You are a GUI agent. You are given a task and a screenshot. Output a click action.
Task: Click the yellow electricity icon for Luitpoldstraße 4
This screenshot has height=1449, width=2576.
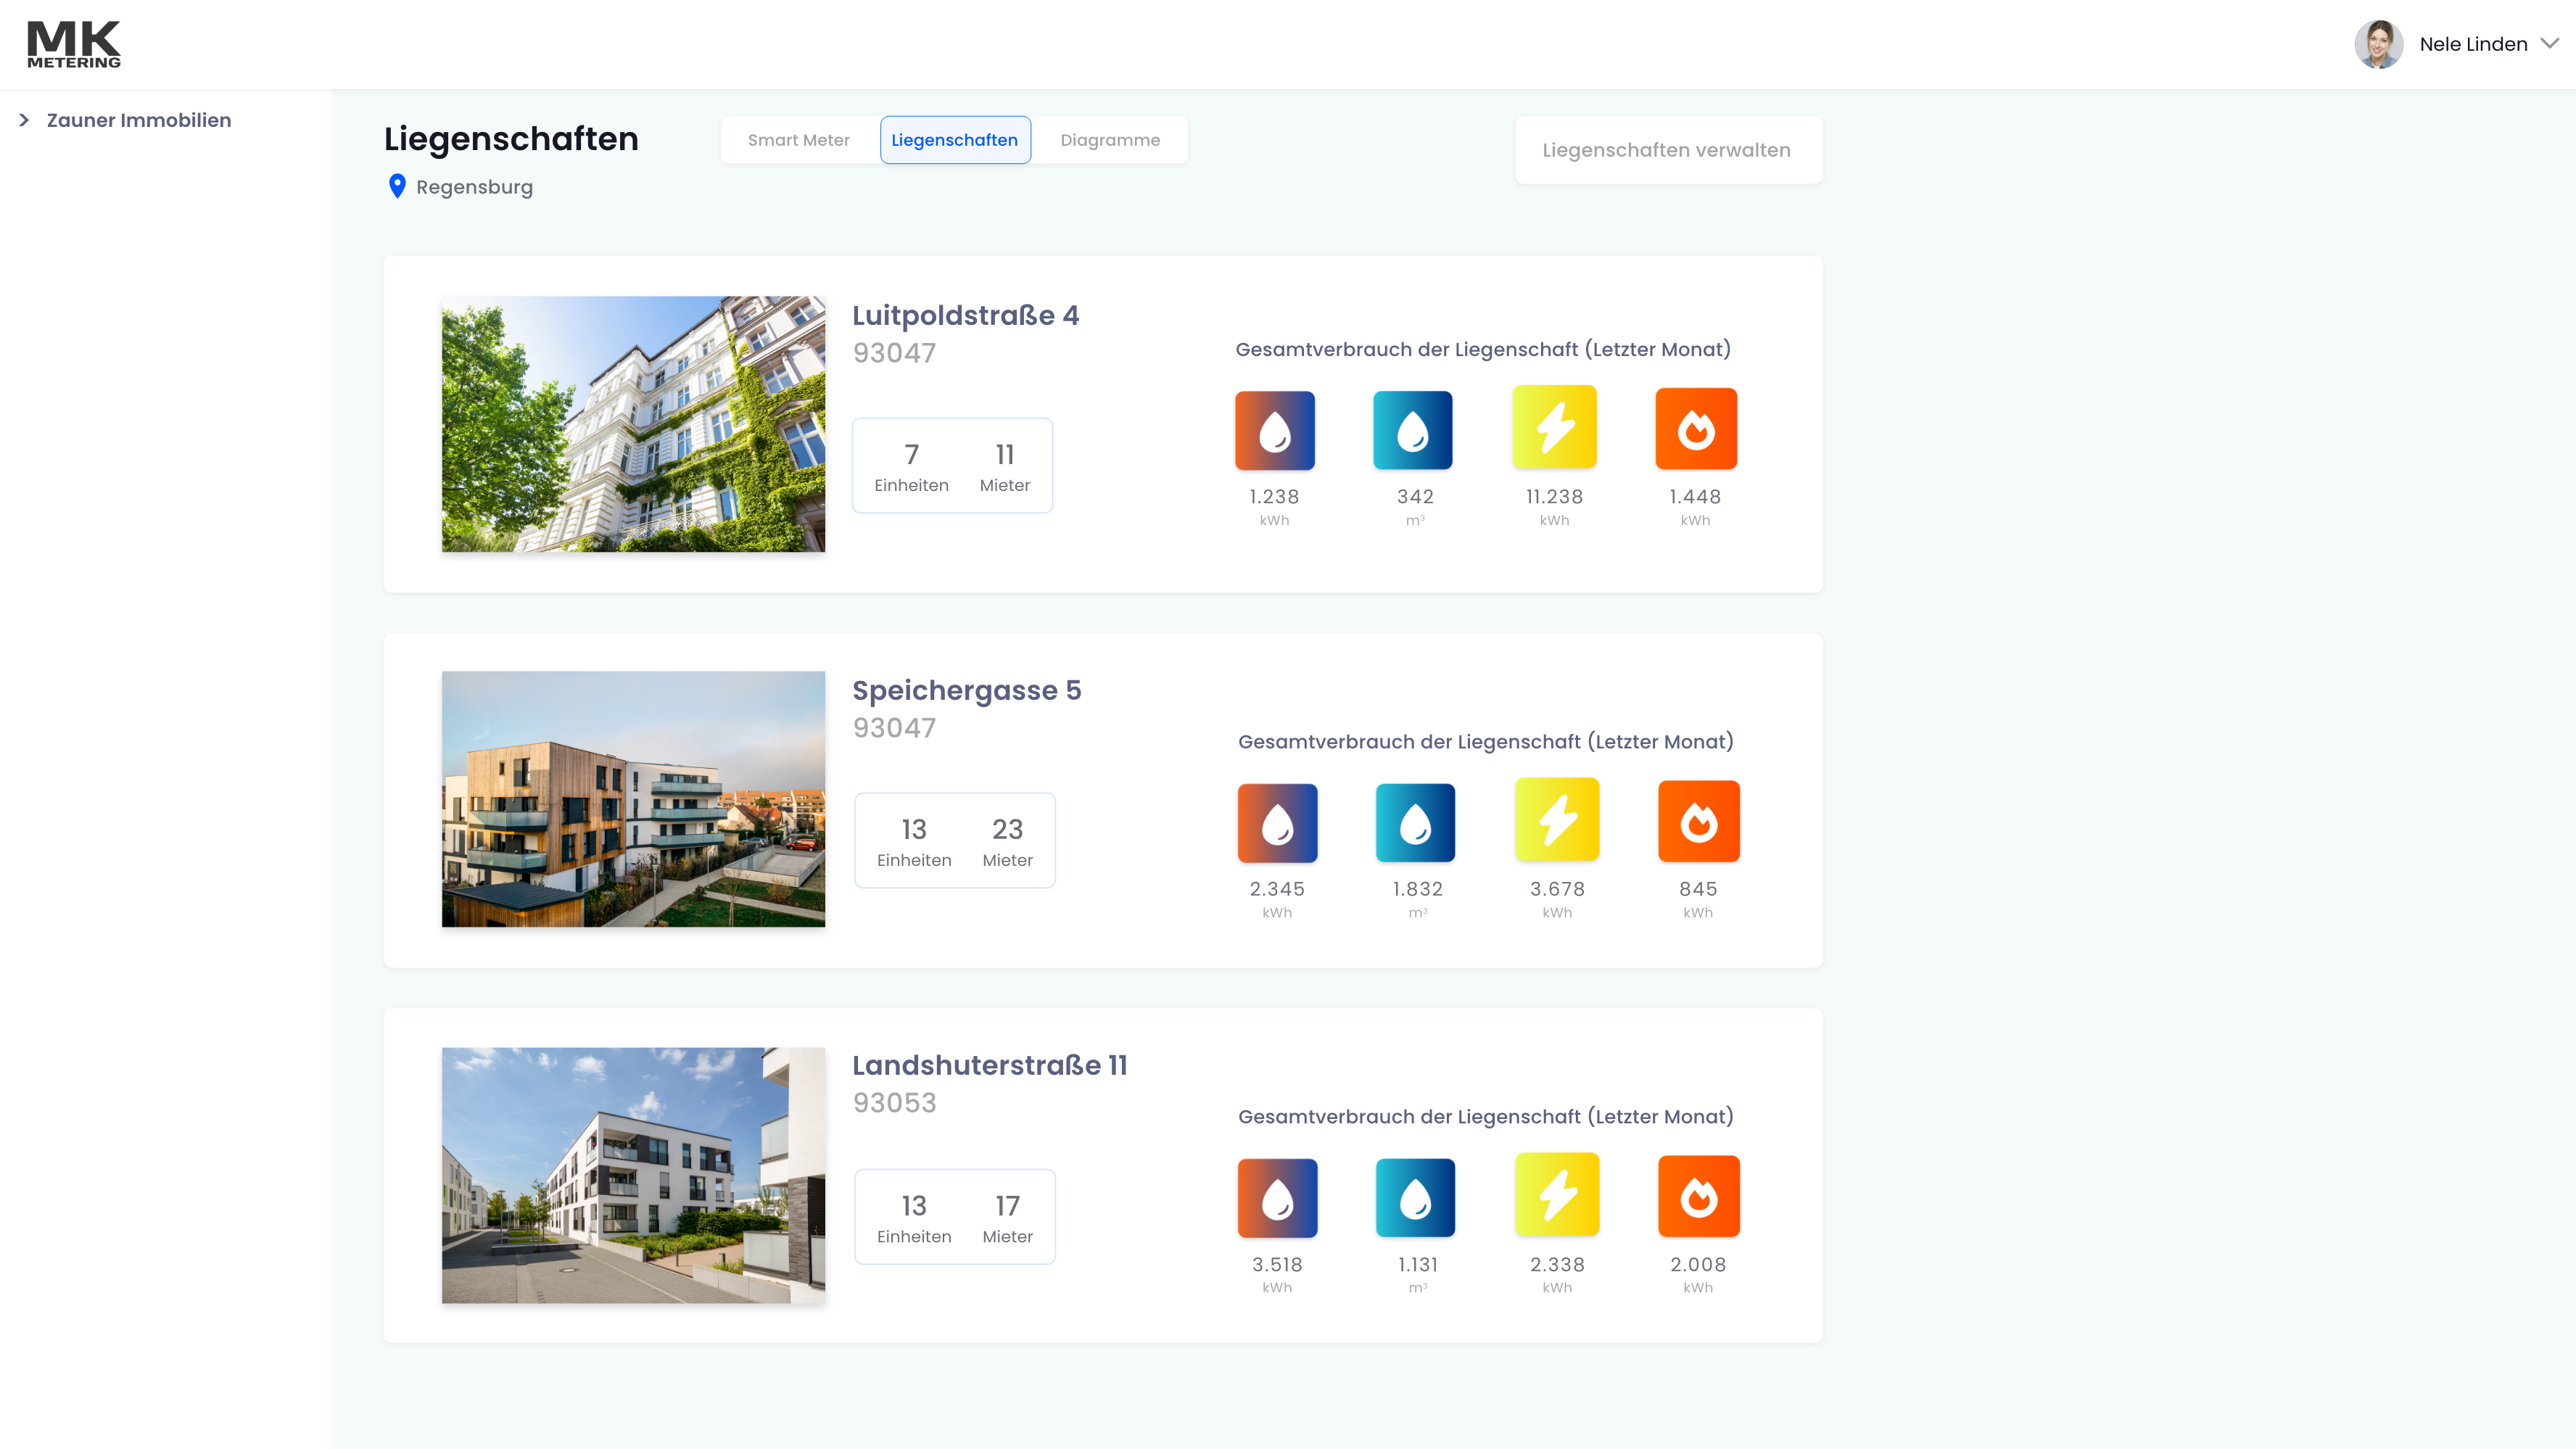tap(1554, 428)
